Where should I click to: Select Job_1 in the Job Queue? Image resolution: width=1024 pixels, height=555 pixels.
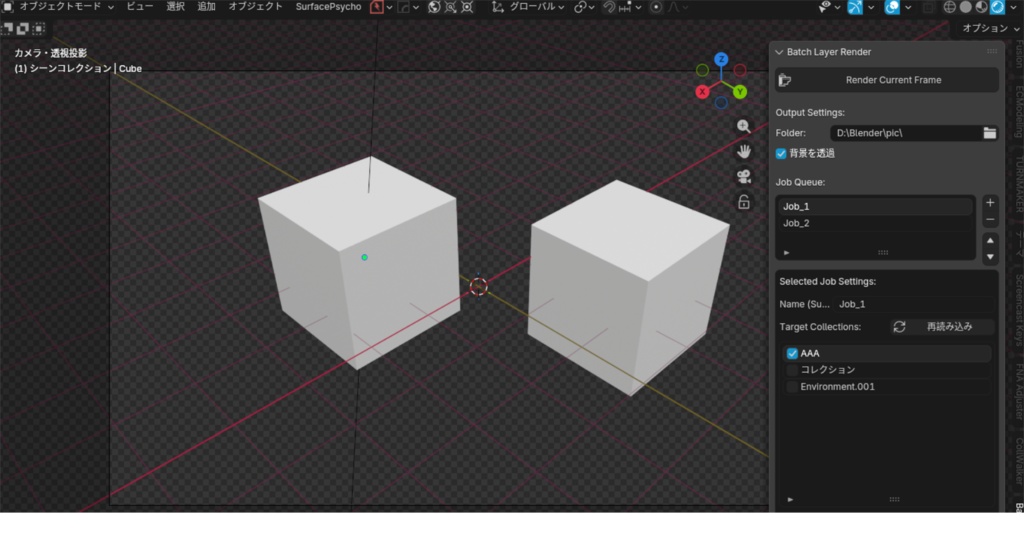coord(875,206)
